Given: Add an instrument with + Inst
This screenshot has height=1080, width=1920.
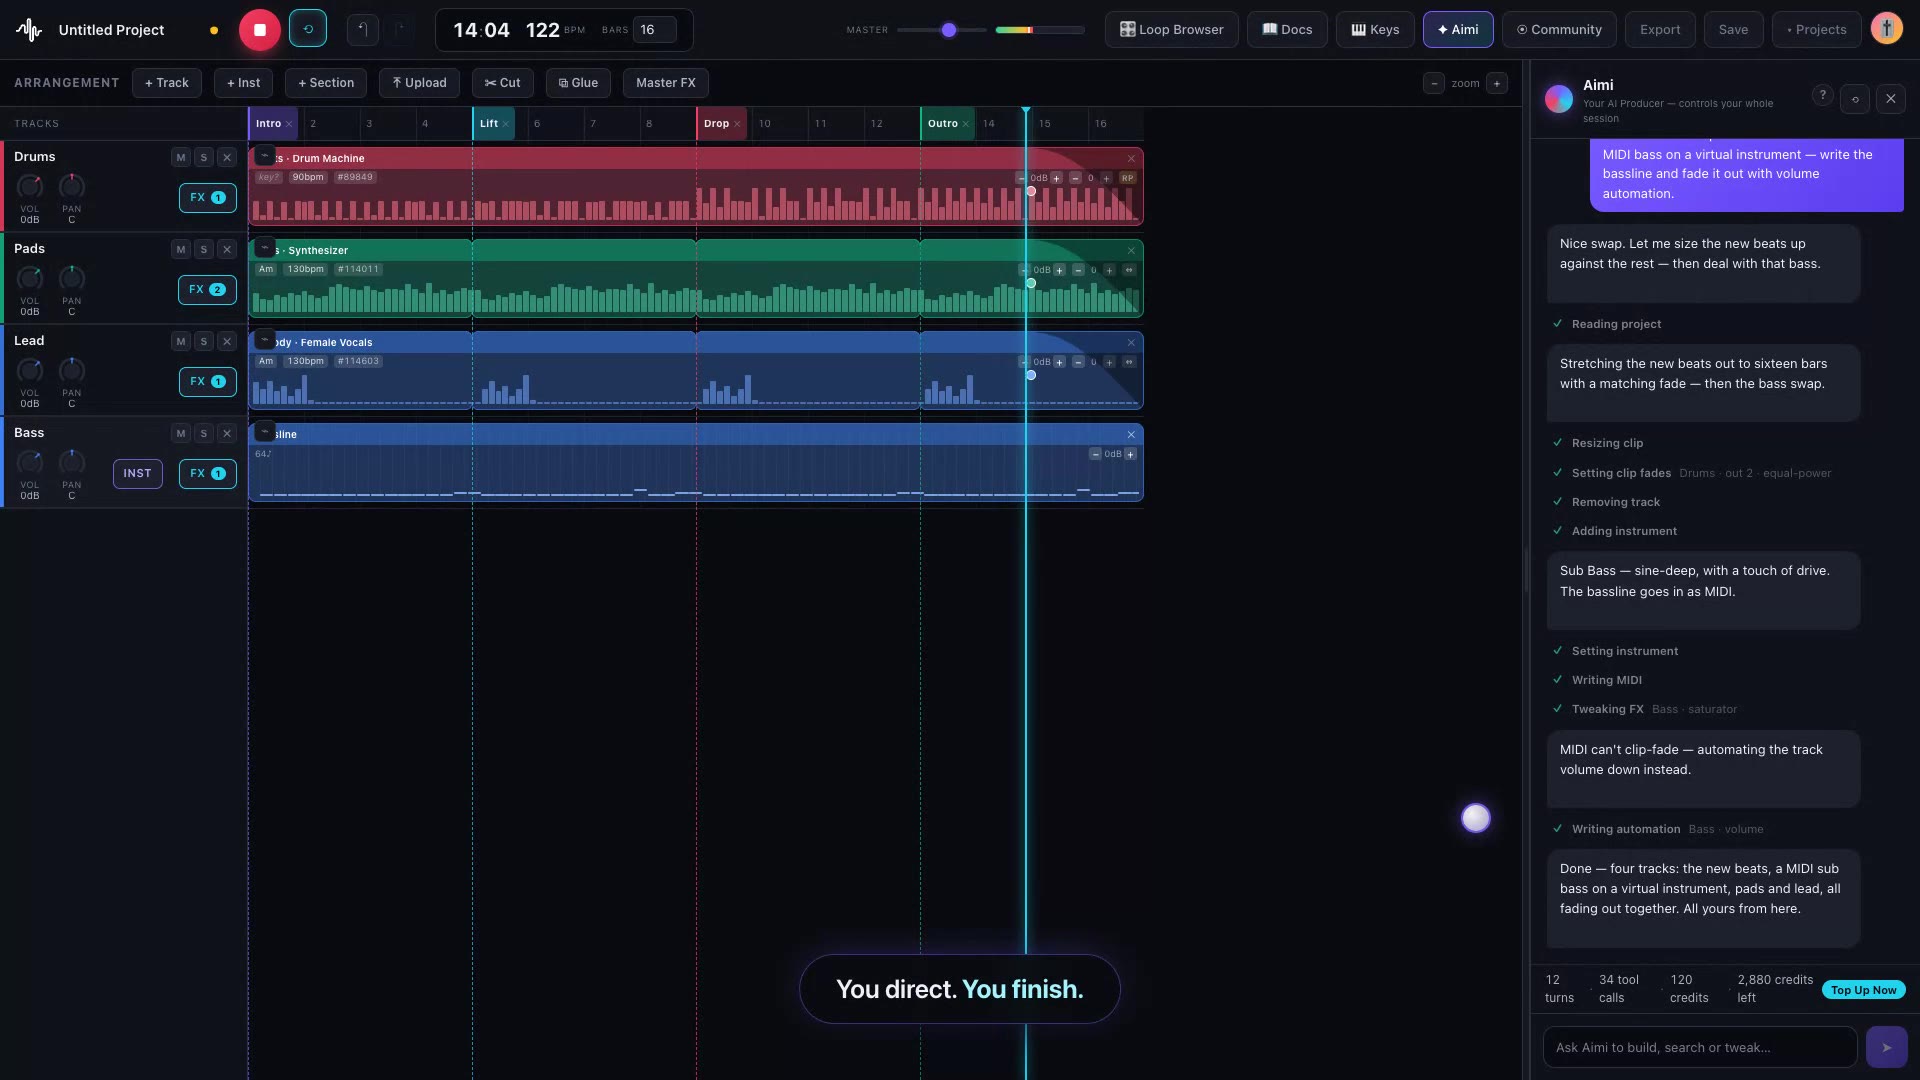Looking at the screenshot, I should (x=243, y=83).
